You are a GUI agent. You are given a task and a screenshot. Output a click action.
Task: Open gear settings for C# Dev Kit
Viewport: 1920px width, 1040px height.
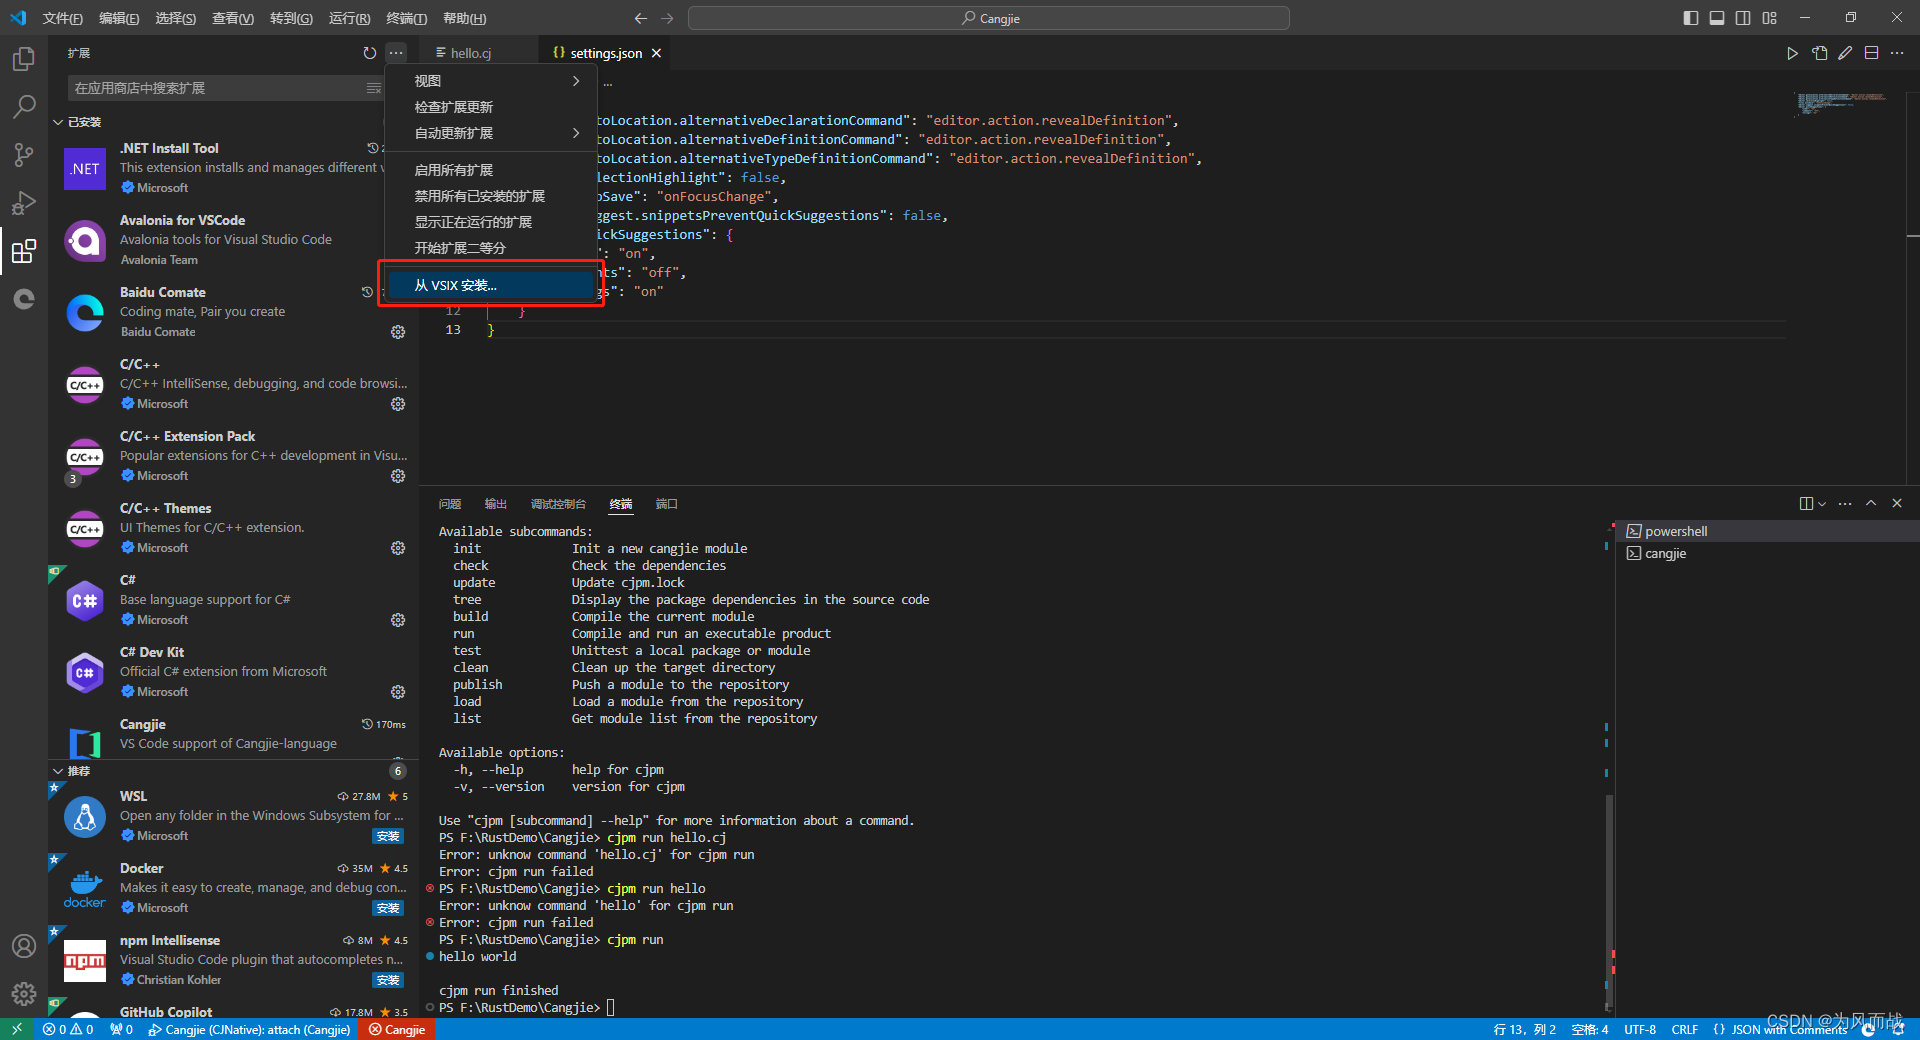pyautogui.click(x=398, y=692)
